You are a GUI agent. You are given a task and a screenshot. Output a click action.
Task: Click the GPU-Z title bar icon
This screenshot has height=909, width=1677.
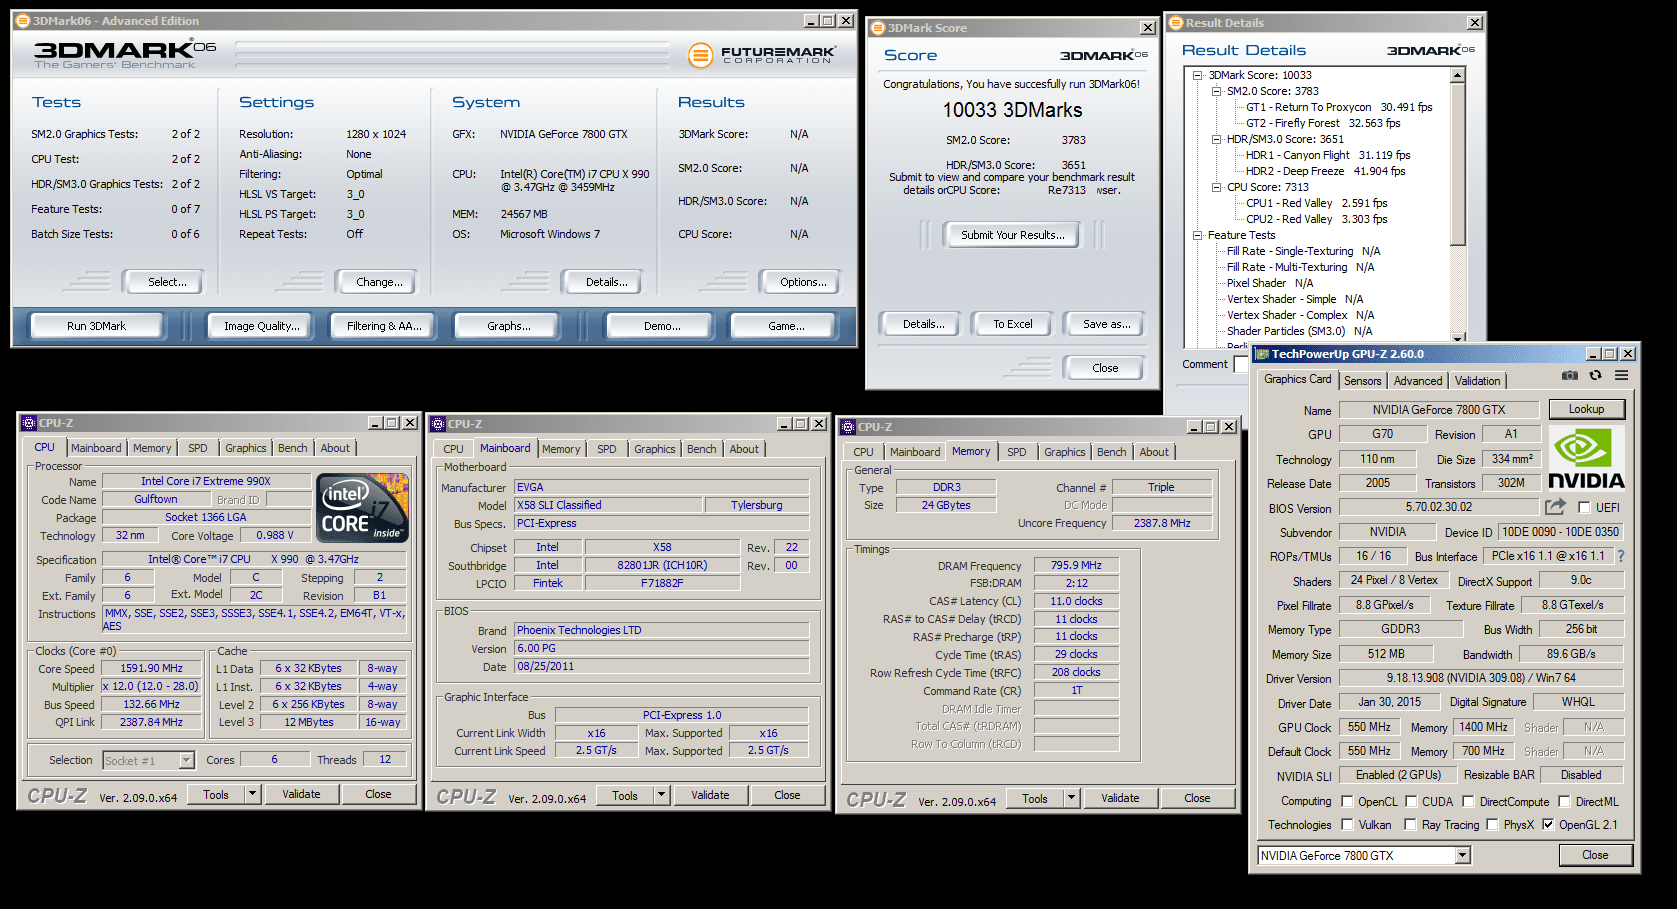pos(1262,354)
